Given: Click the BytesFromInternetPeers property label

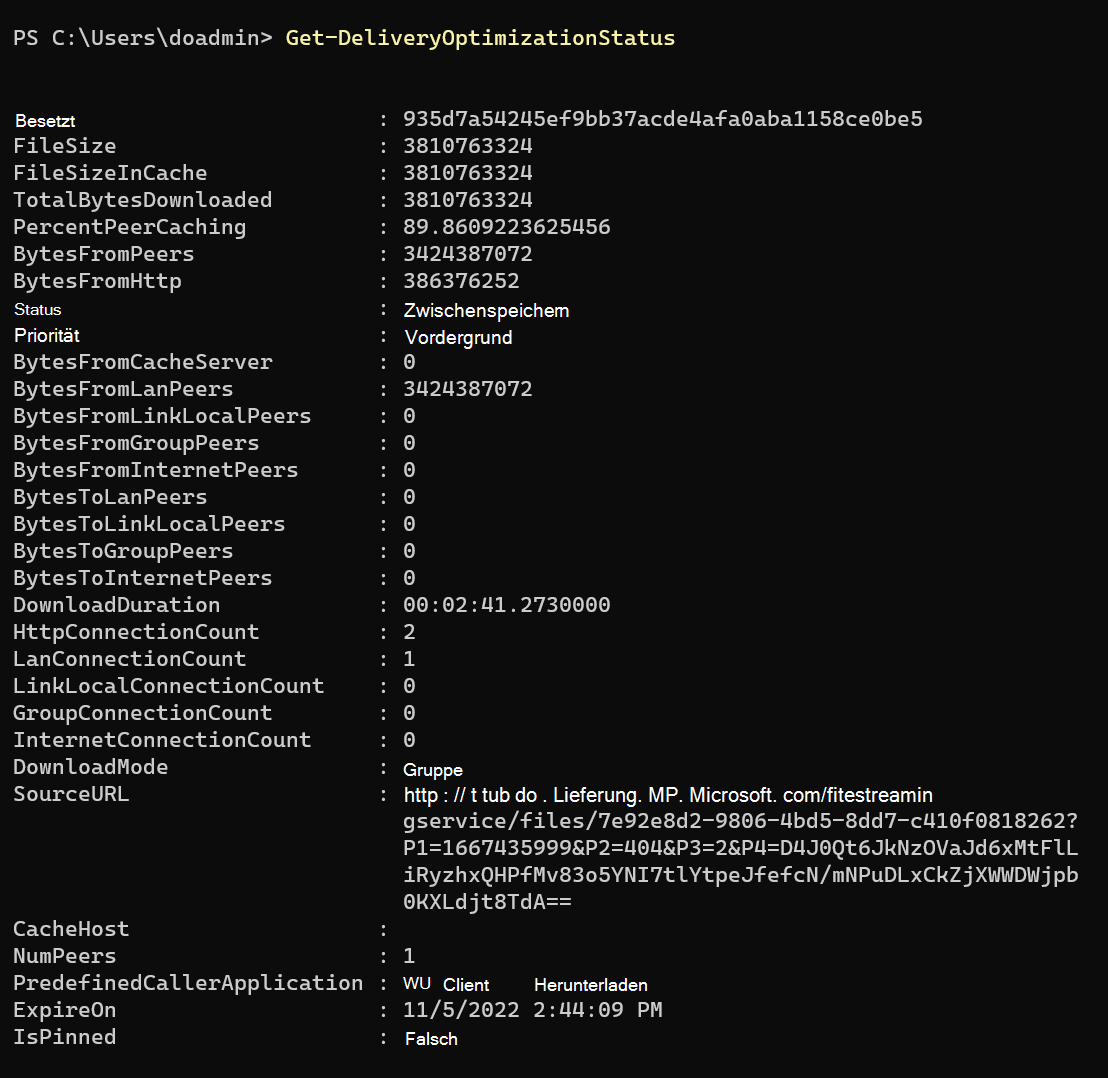Looking at the screenshot, I should click(155, 470).
